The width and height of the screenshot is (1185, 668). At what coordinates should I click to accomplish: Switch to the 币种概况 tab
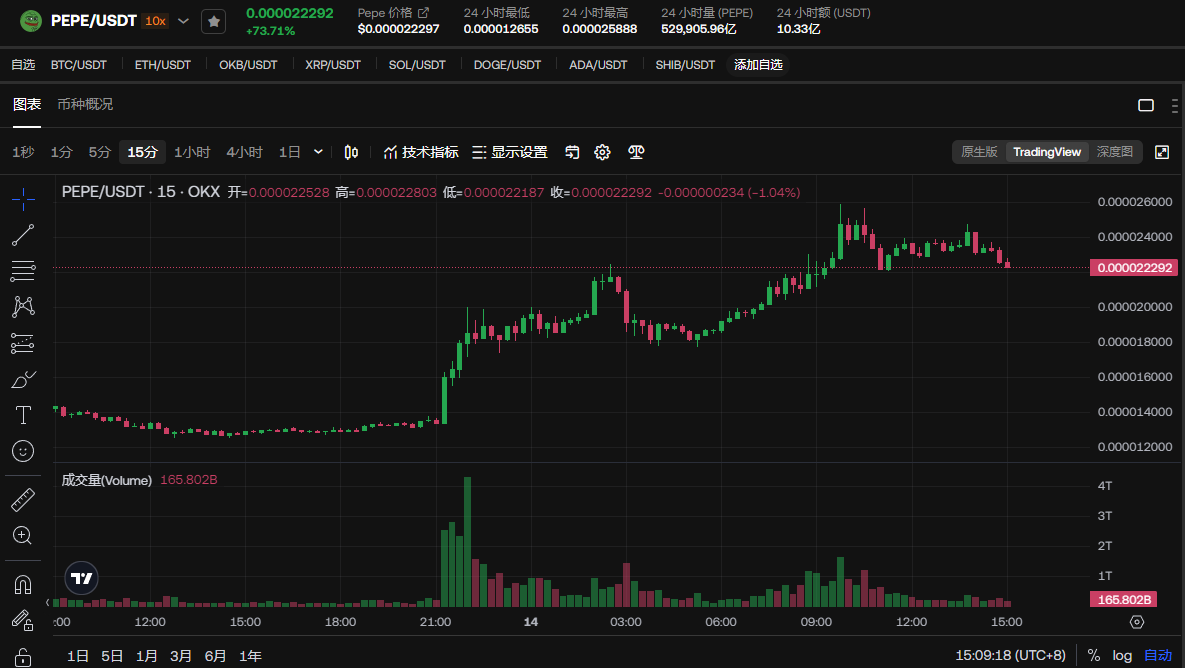click(x=85, y=104)
